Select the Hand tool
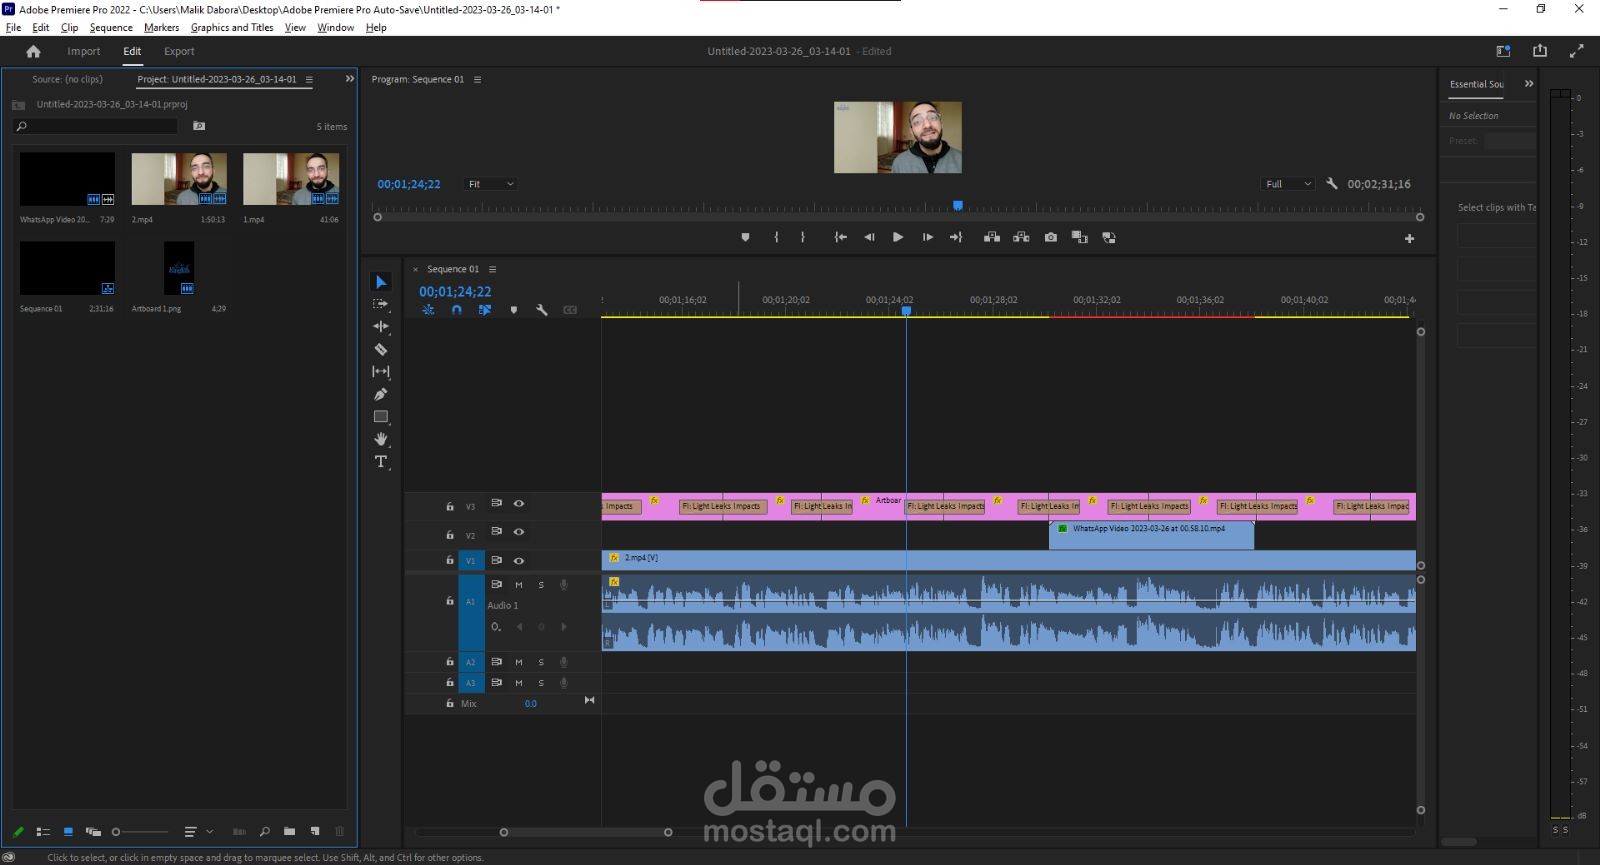This screenshot has width=1600, height=865. coord(381,439)
